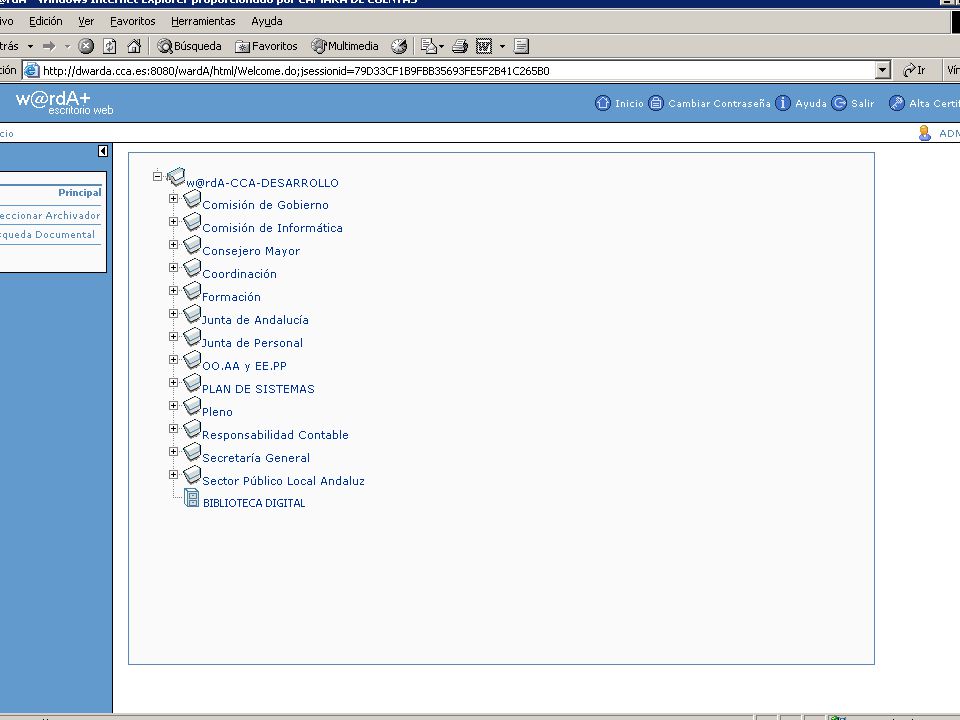Open dropdown arrow next to Word edit icon

502,46
